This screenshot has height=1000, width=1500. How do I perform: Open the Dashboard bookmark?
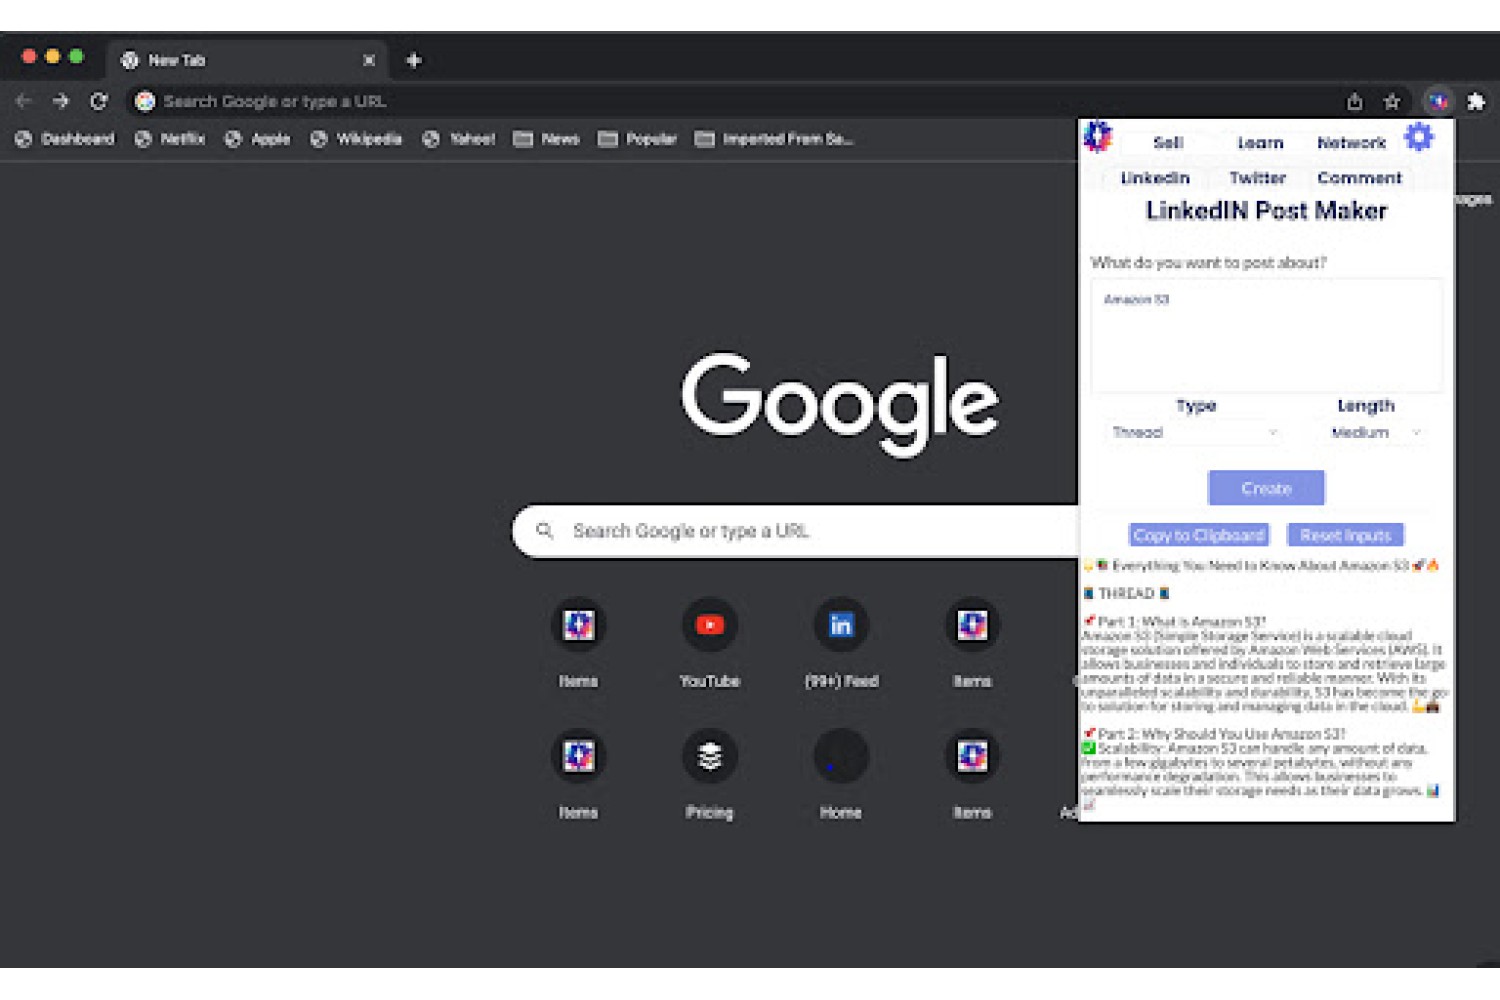pos(65,139)
